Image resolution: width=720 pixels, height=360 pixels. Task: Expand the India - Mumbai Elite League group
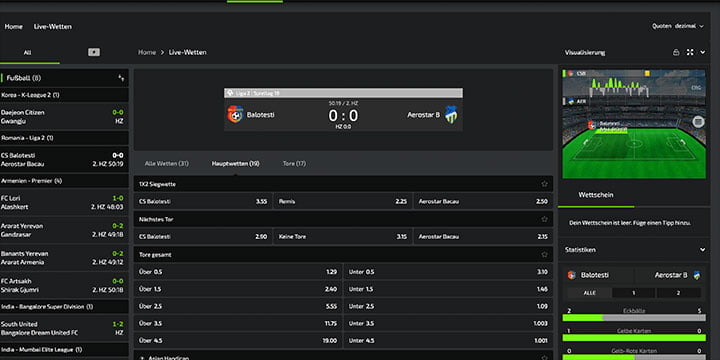(64, 349)
